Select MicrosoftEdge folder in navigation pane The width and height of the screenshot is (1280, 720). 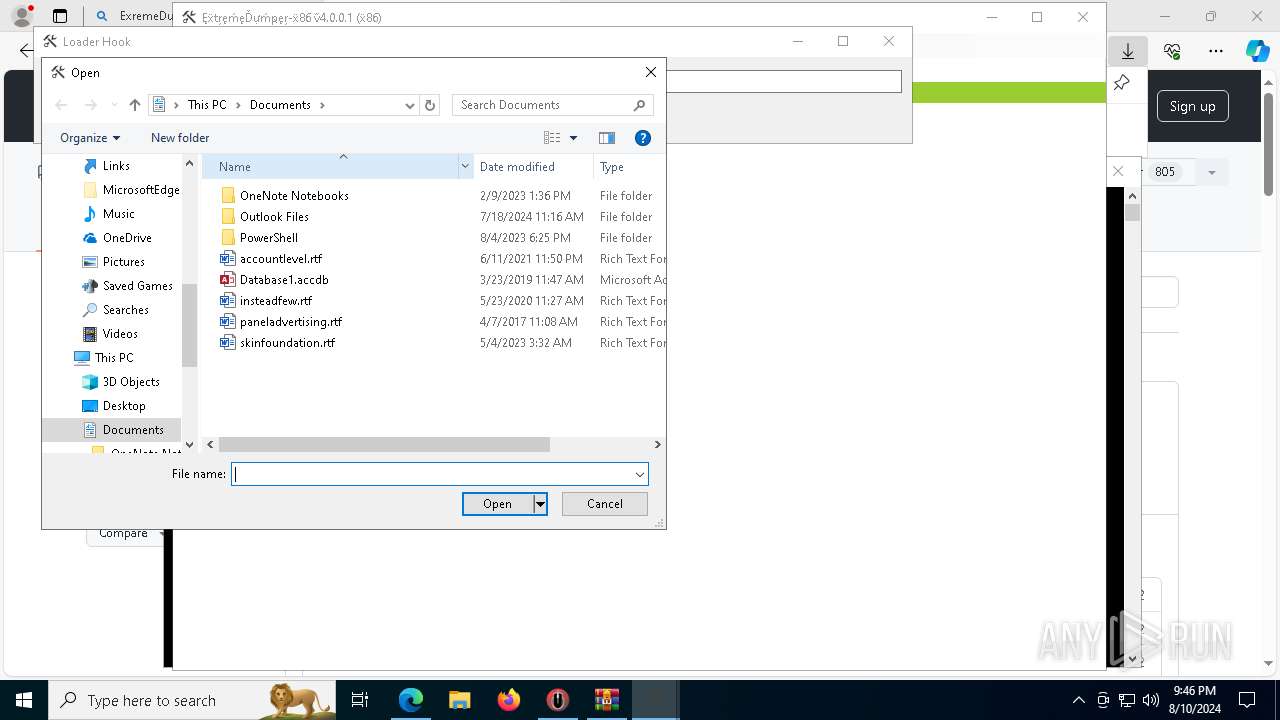coord(141,190)
